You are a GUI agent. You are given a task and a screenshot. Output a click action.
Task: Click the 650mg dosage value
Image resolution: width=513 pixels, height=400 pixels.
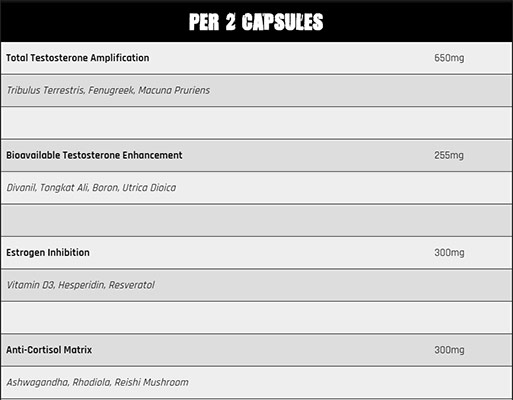[x=449, y=58]
